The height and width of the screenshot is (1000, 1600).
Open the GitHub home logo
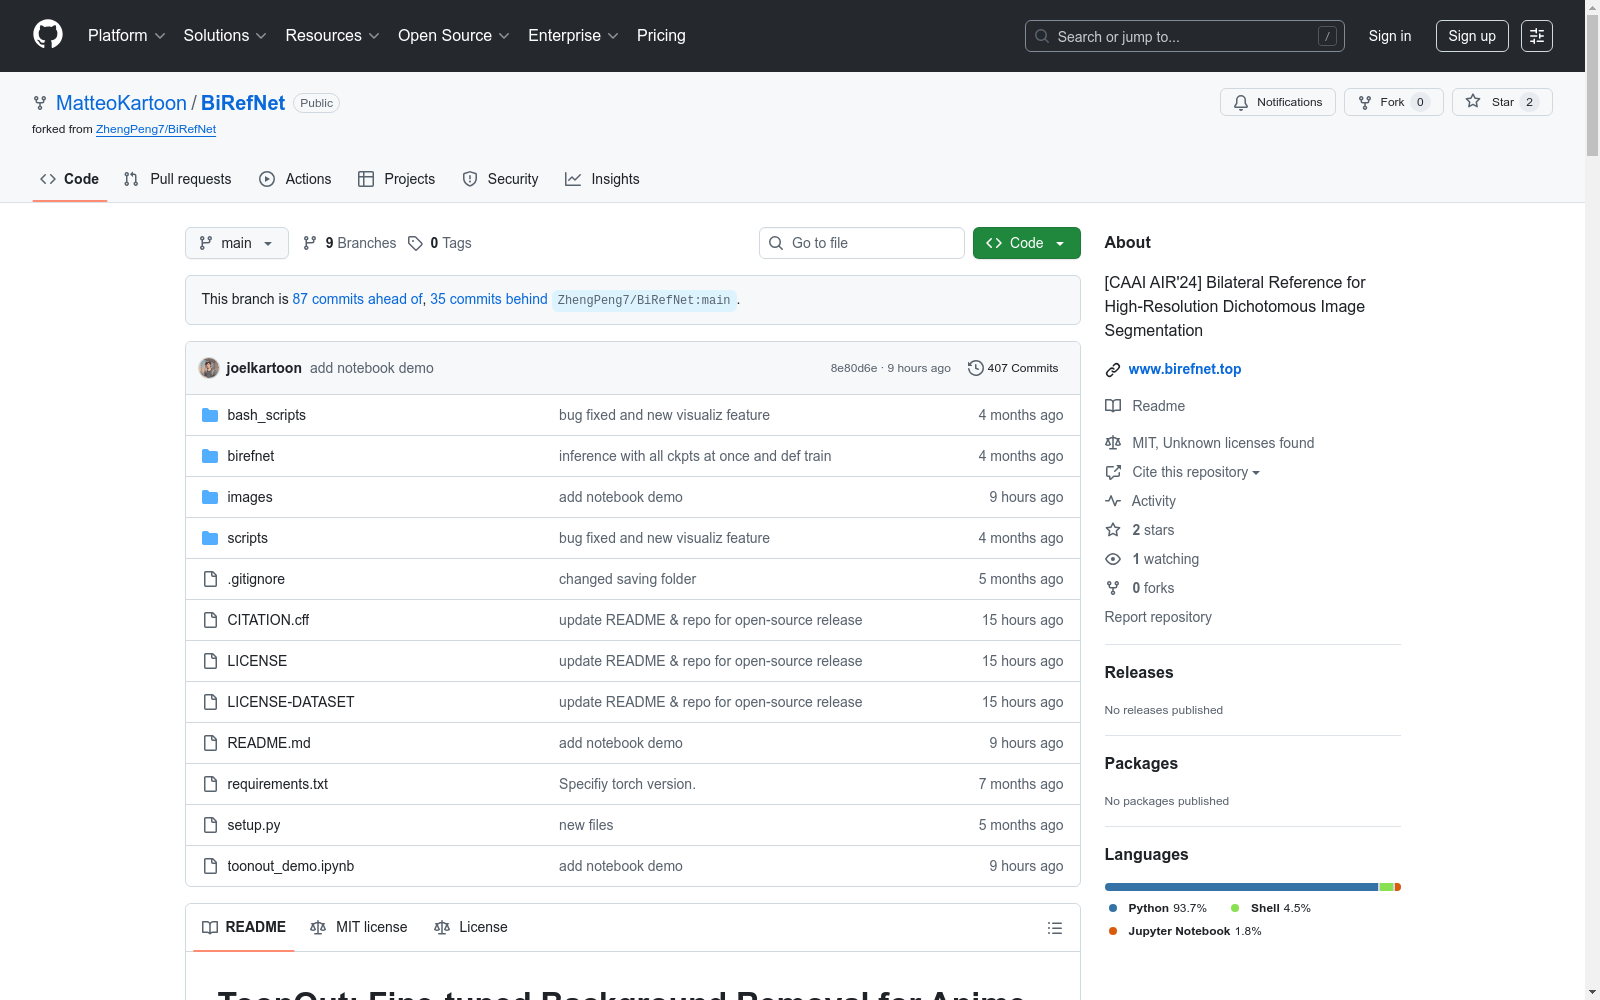pyautogui.click(x=48, y=35)
